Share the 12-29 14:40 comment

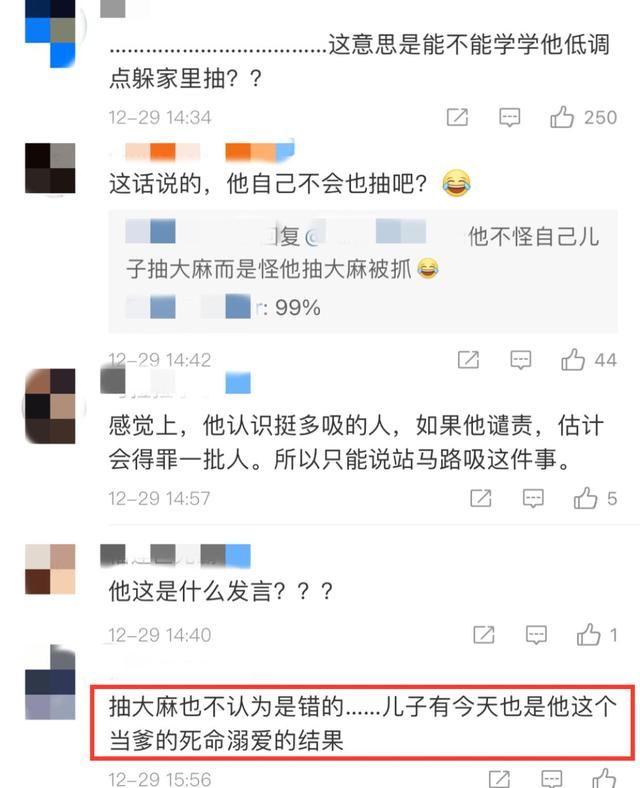click(484, 635)
